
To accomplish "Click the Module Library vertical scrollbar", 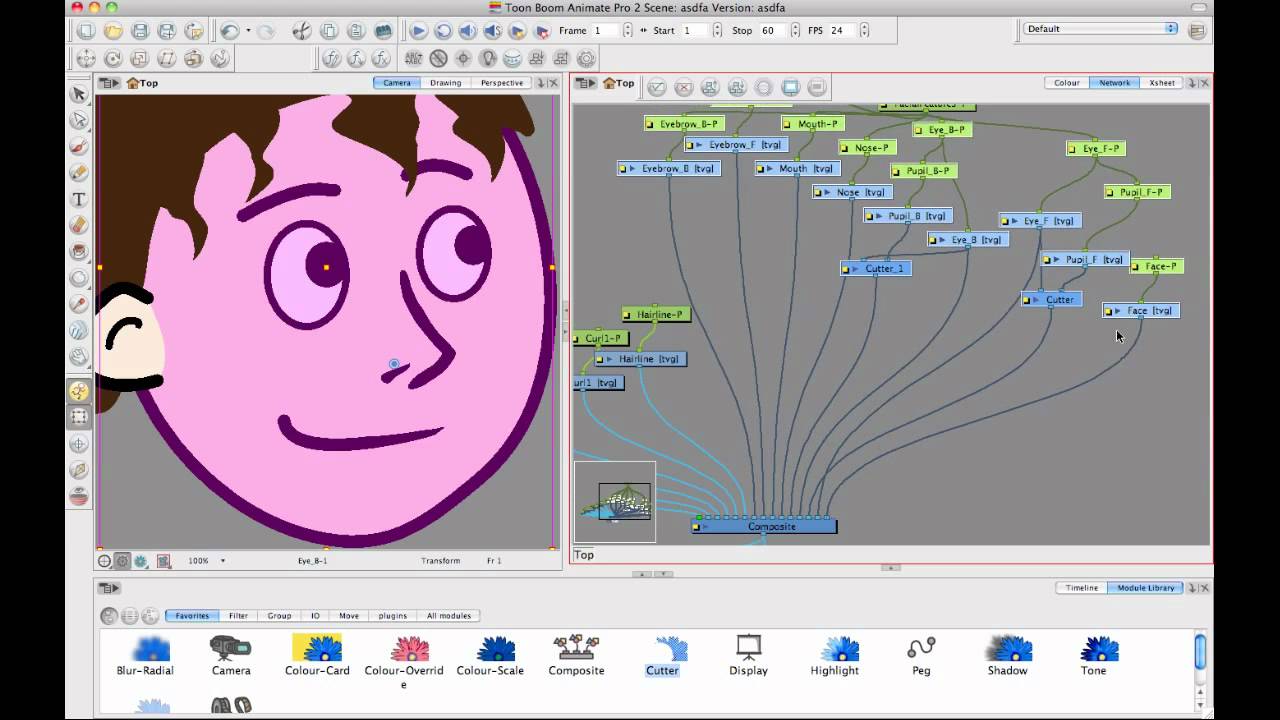I will coord(1200,651).
